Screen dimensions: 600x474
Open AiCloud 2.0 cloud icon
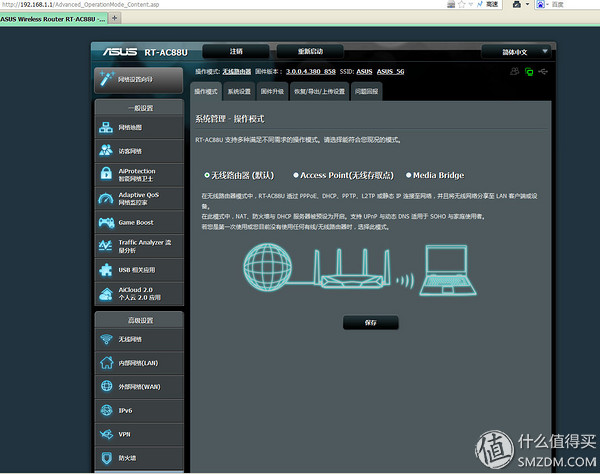[x=106, y=293]
